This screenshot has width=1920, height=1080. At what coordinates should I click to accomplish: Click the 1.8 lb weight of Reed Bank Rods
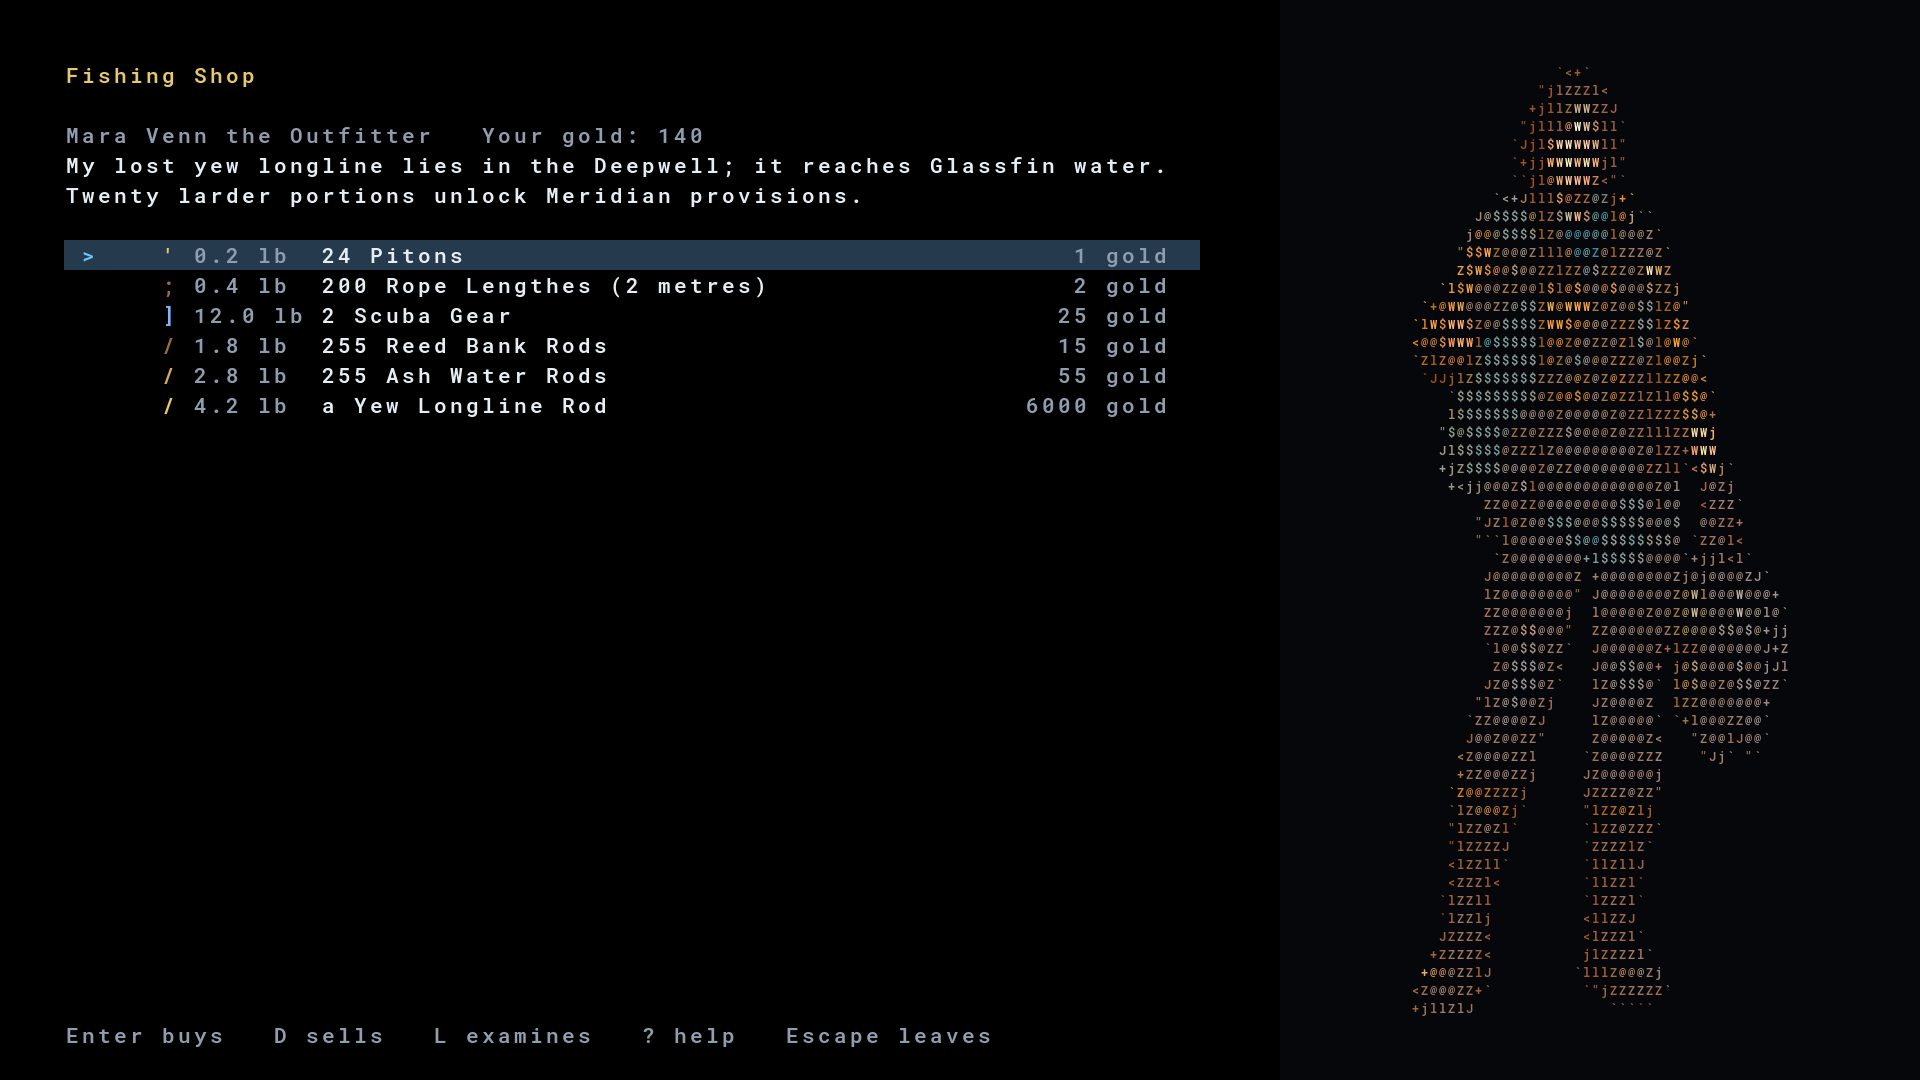(241, 346)
